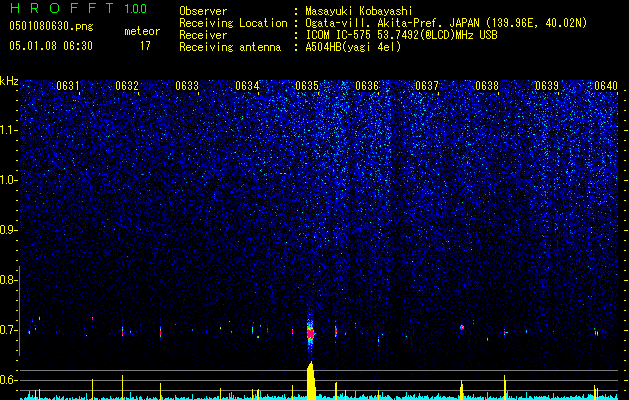Click the 0.6 kHz axis label
This screenshot has width=629, height=400.
point(7,380)
